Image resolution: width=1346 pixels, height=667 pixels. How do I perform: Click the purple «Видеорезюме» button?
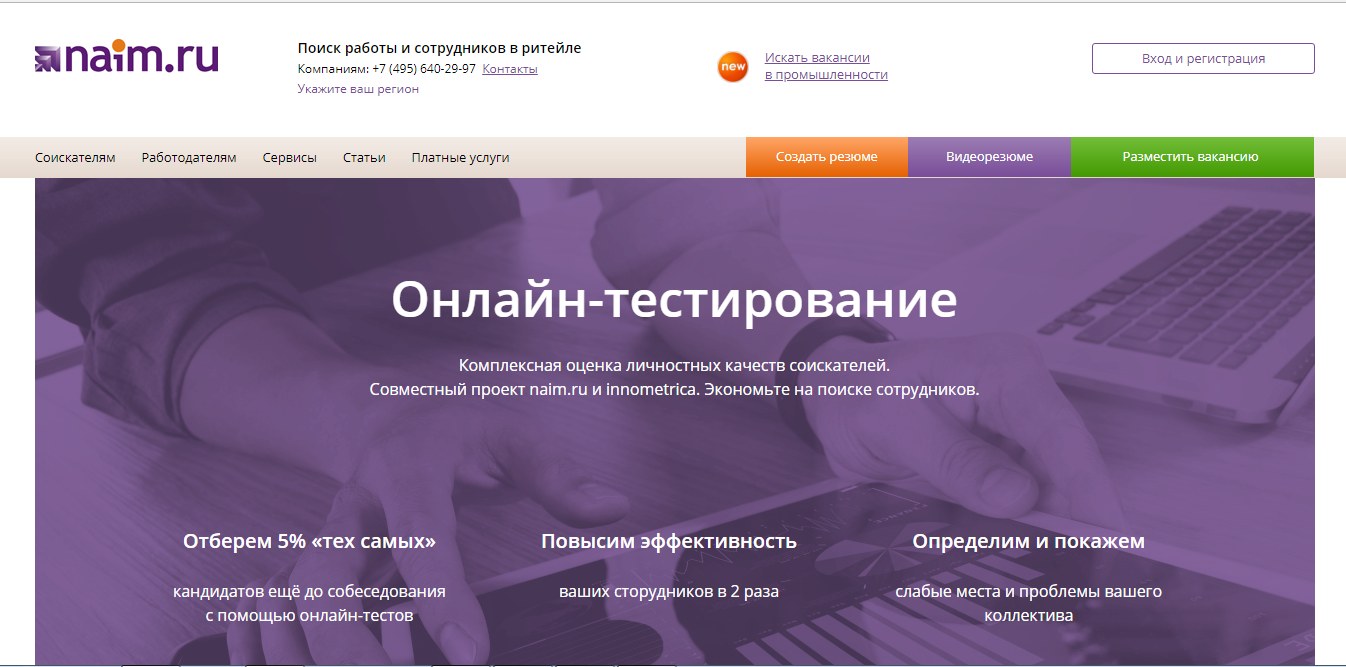click(989, 157)
